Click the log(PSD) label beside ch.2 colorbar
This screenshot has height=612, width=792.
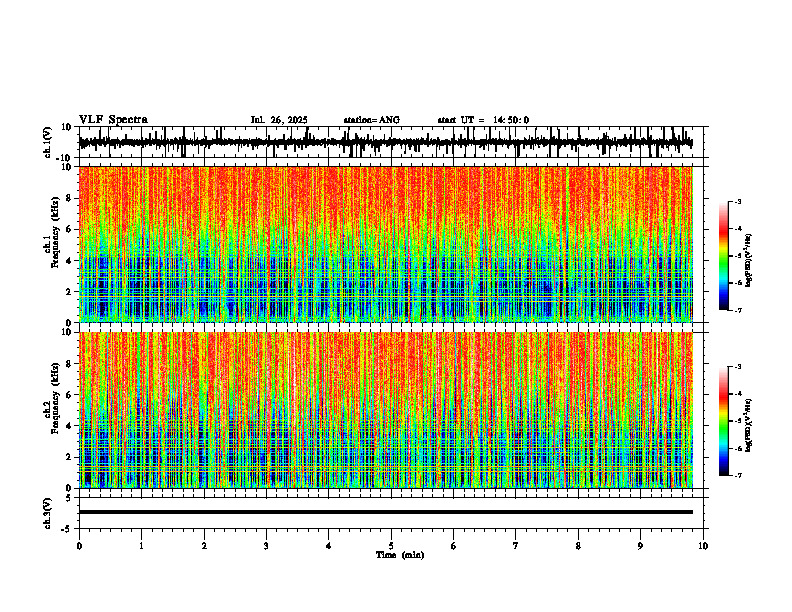click(749, 425)
